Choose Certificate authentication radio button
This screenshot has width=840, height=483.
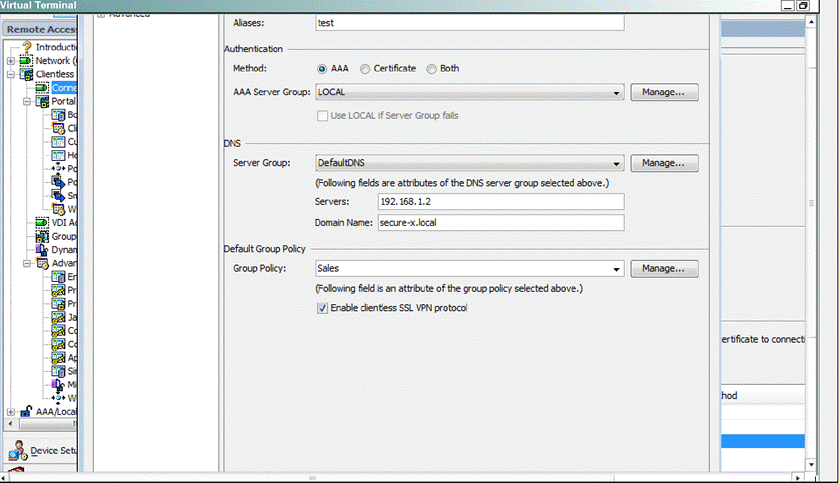click(x=365, y=69)
